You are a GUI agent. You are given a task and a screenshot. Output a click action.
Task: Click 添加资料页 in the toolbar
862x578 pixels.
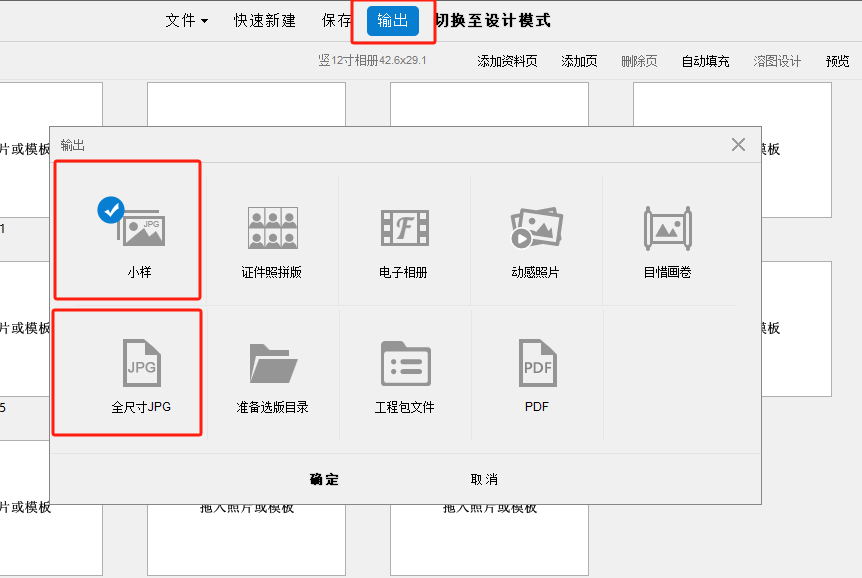[507, 61]
